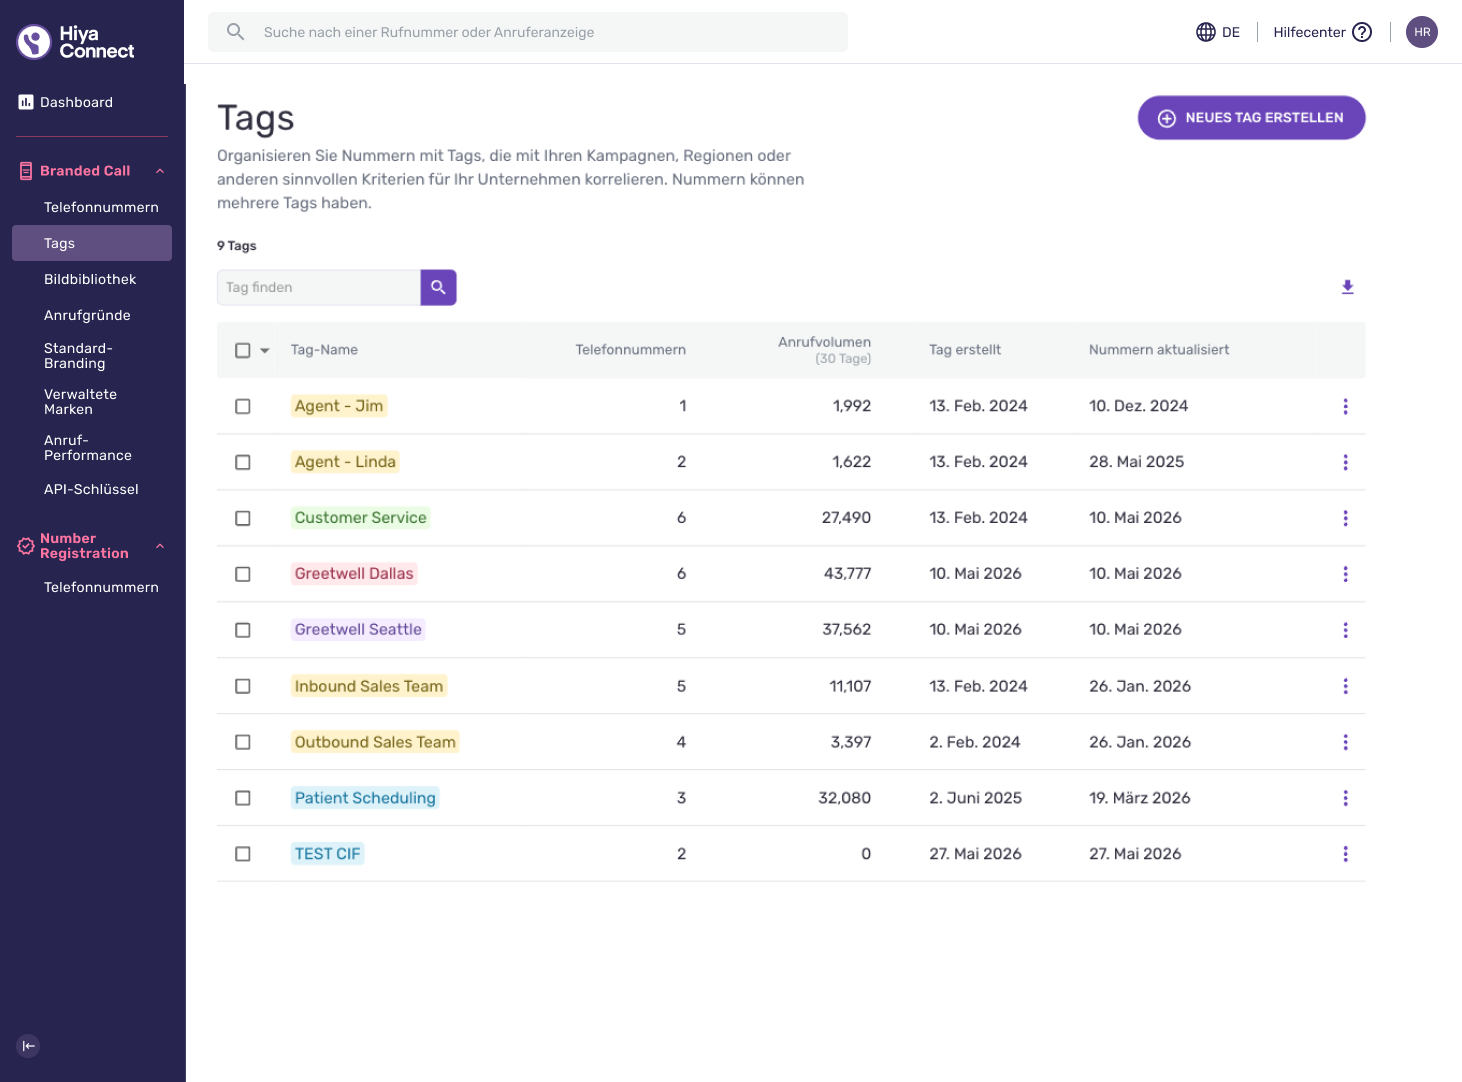
Task: Click the Hiya Connect logo
Action: (76, 42)
